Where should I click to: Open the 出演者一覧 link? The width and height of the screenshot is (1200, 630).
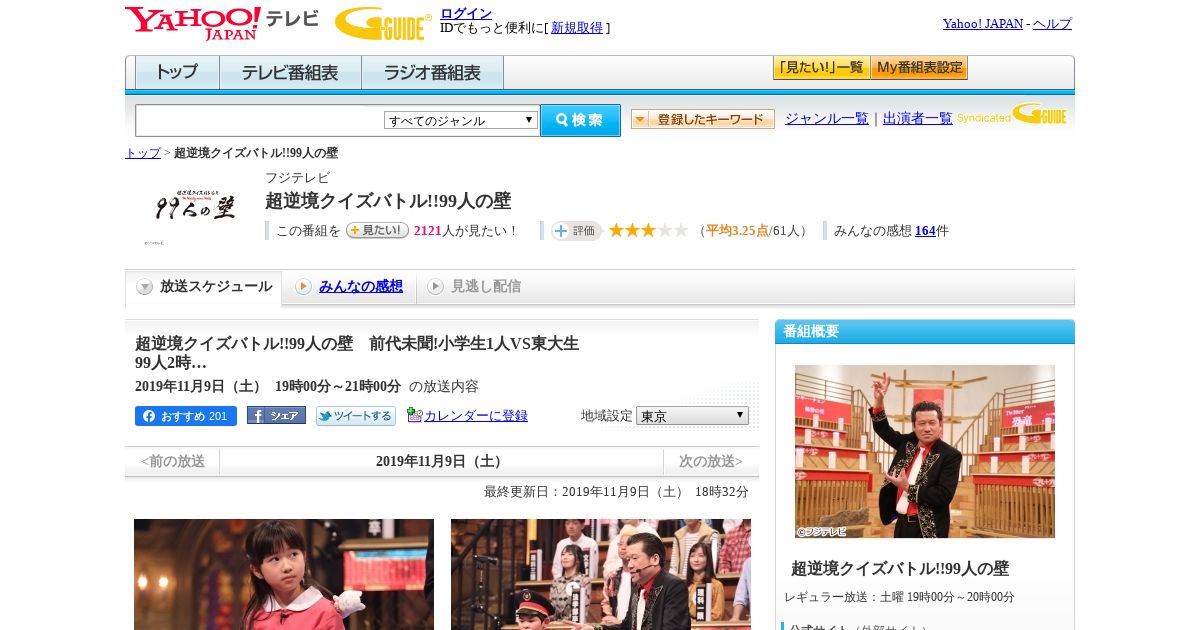click(918, 119)
